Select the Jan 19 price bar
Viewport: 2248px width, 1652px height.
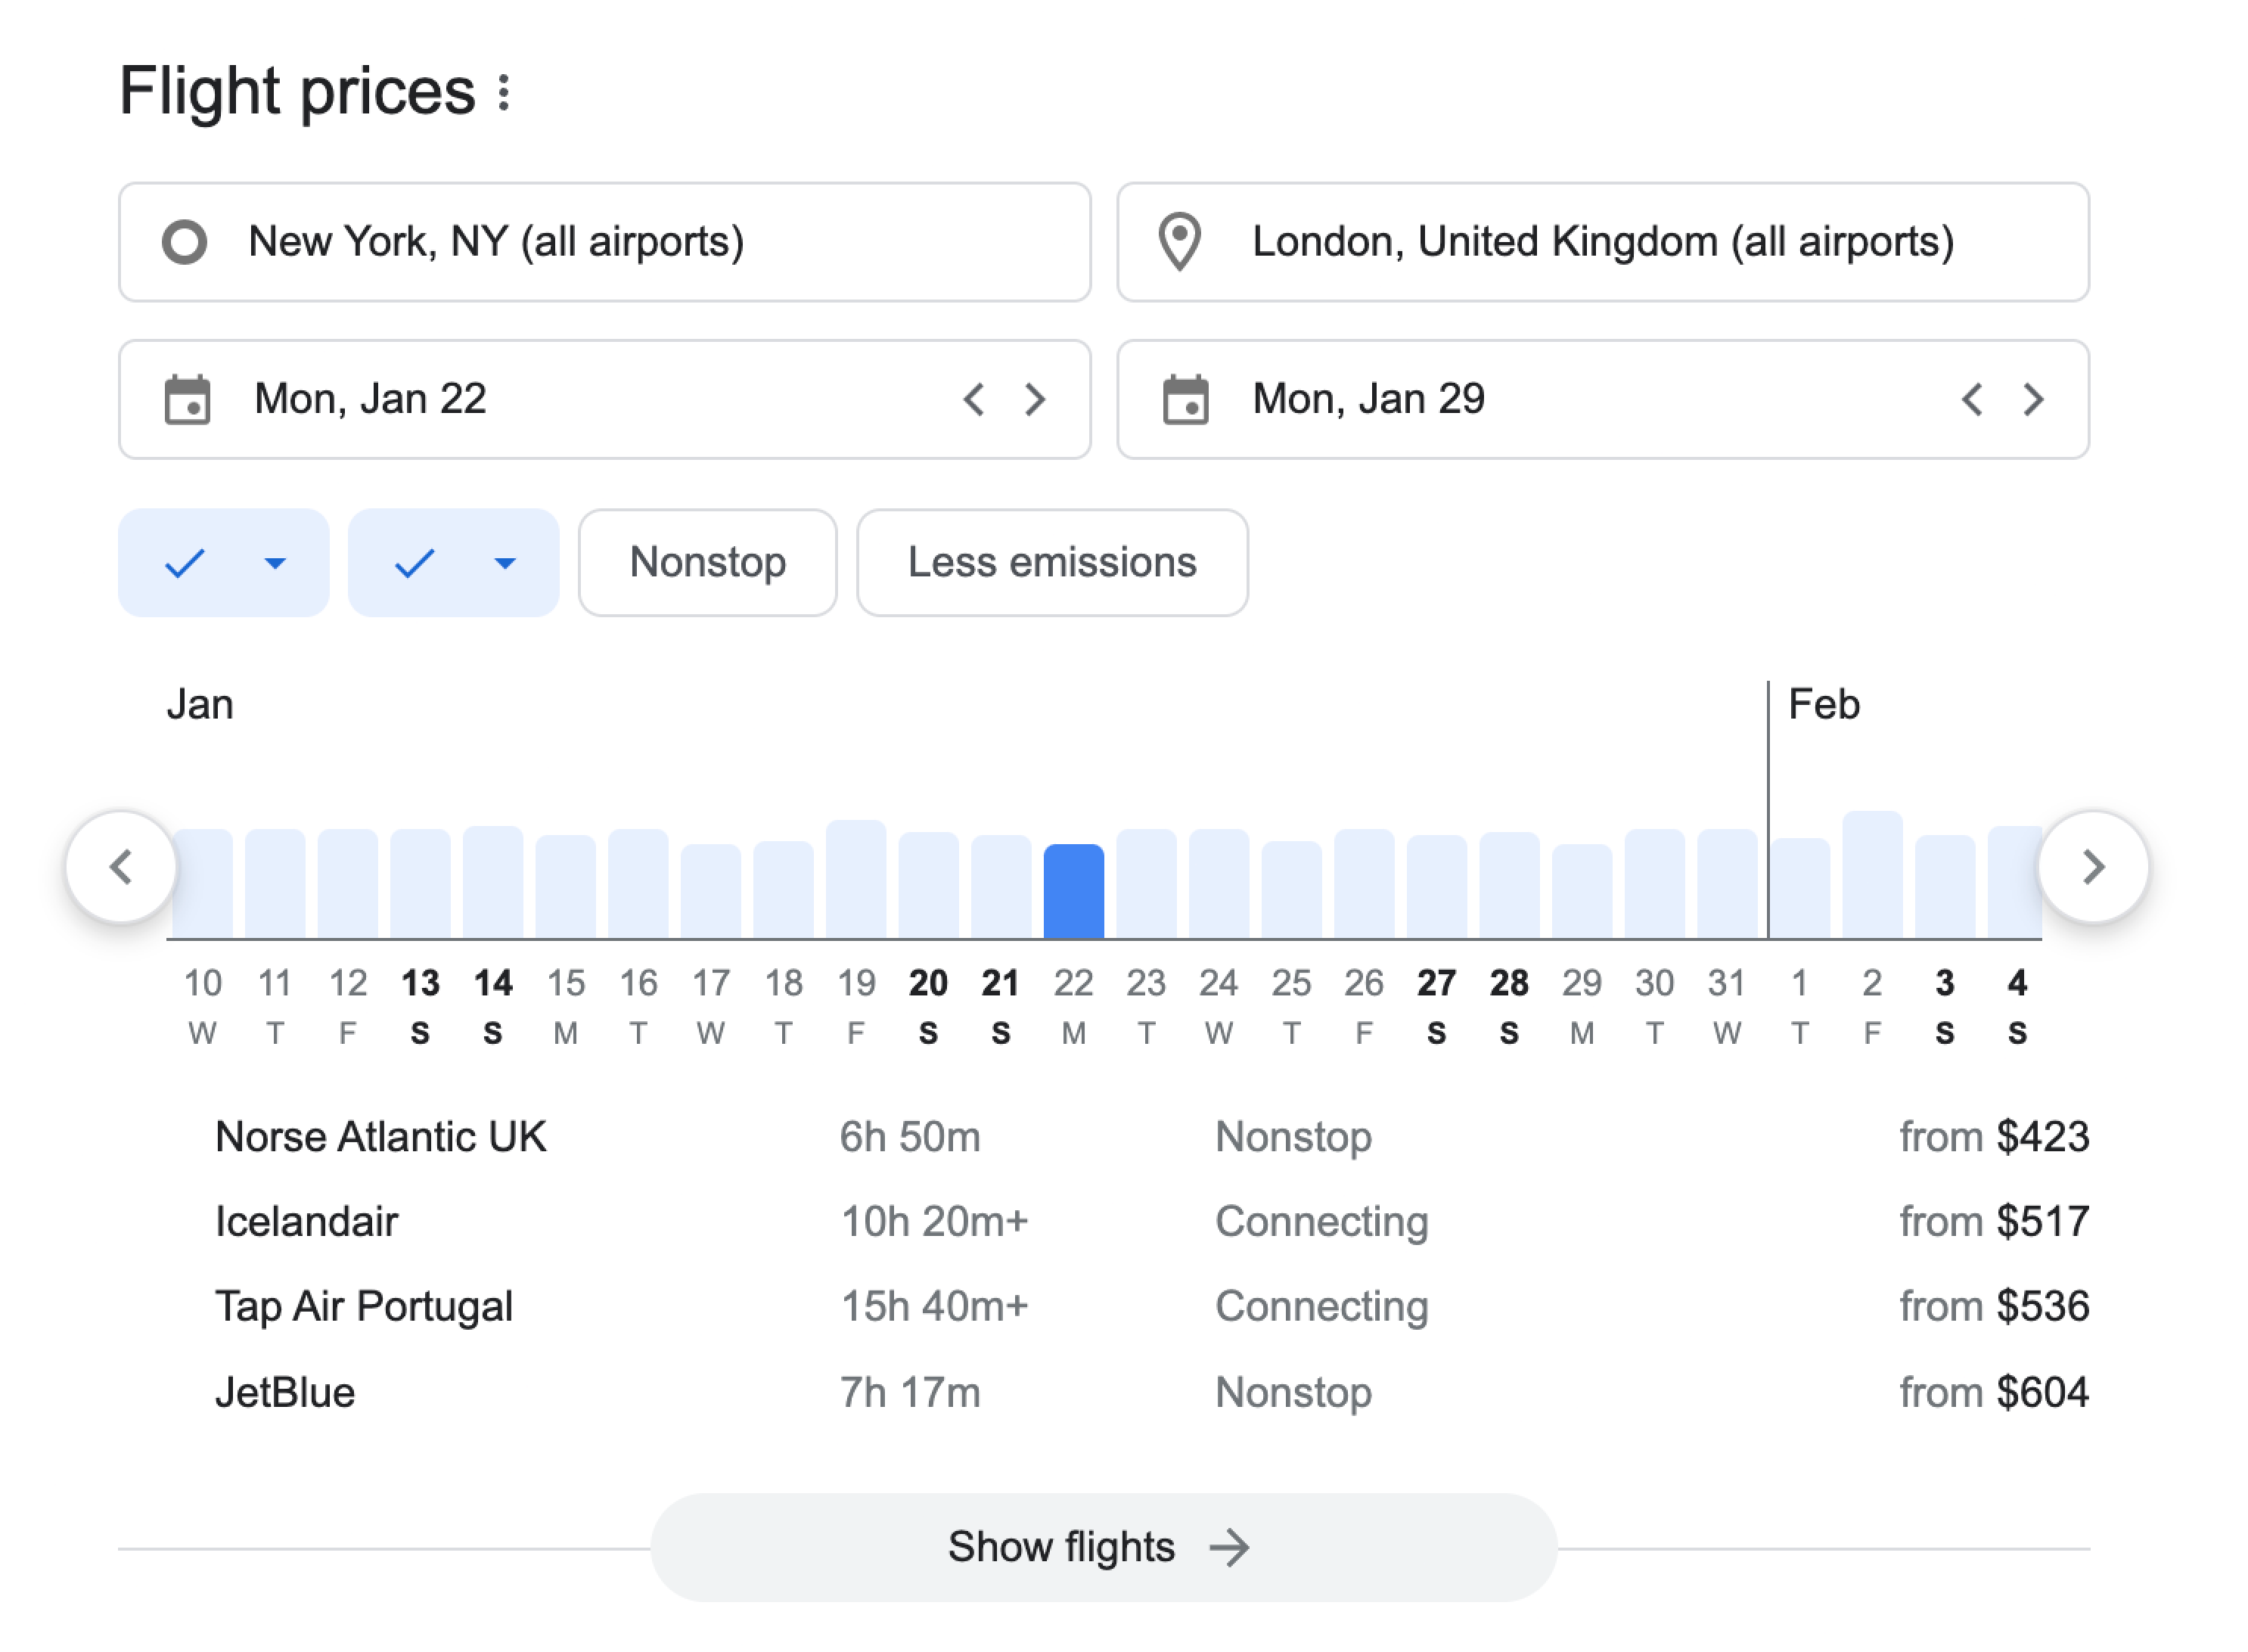pyautogui.click(x=856, y=880)
